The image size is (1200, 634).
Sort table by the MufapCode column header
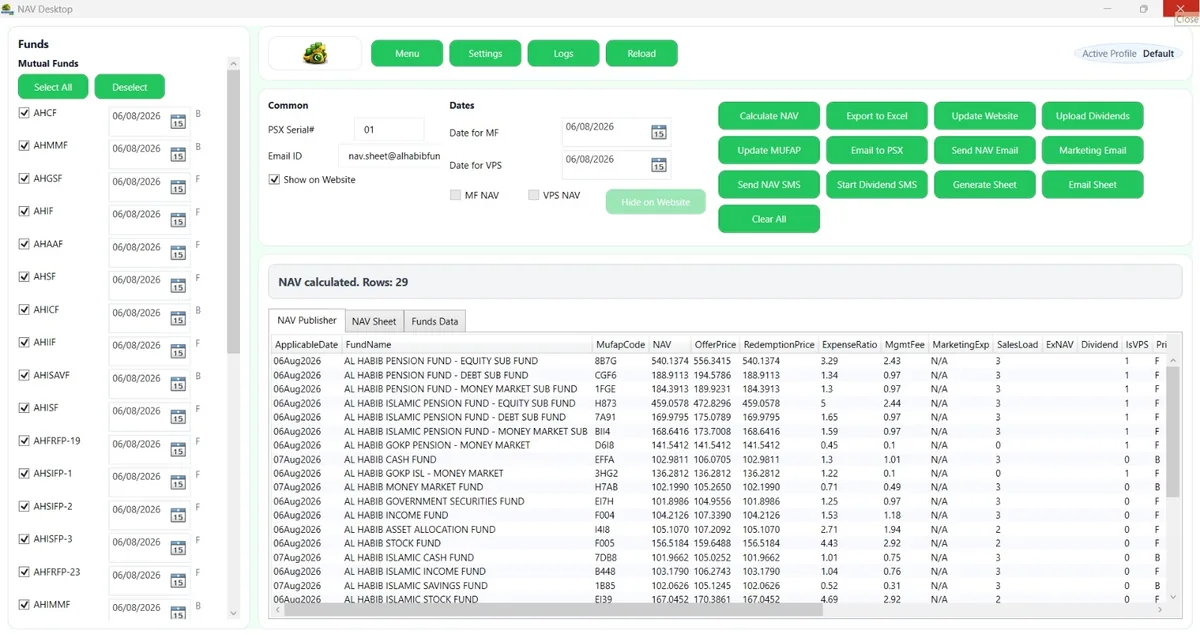click(620, 345)
